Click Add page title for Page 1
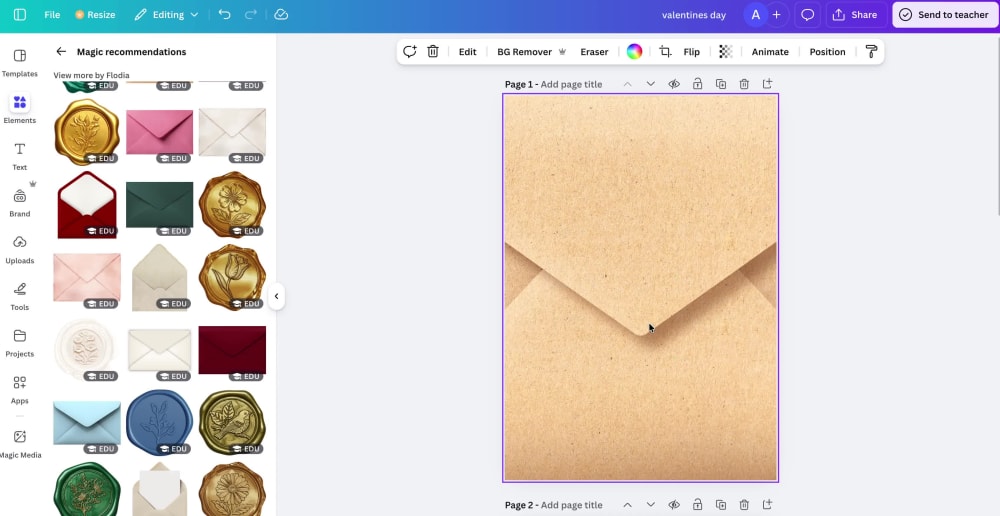This screenshot has height=516, width=1000. (x=571, y=84)
